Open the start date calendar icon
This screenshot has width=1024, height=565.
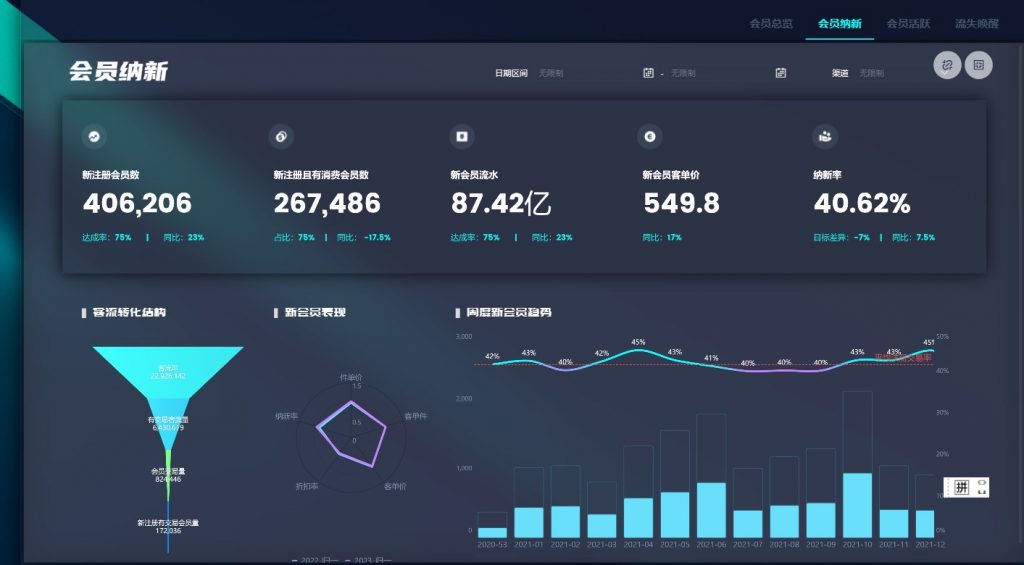648,73
